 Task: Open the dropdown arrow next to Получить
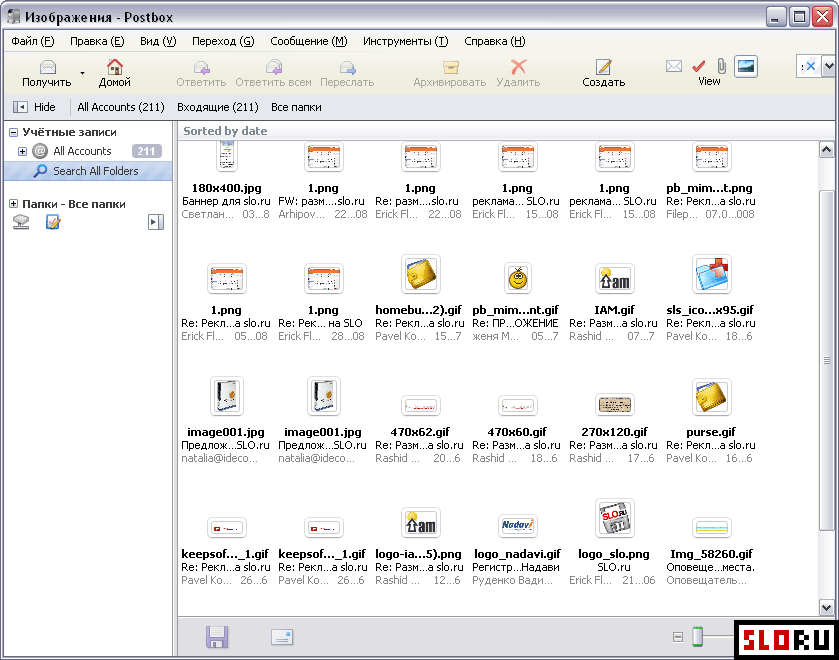(x=82, y=73)
